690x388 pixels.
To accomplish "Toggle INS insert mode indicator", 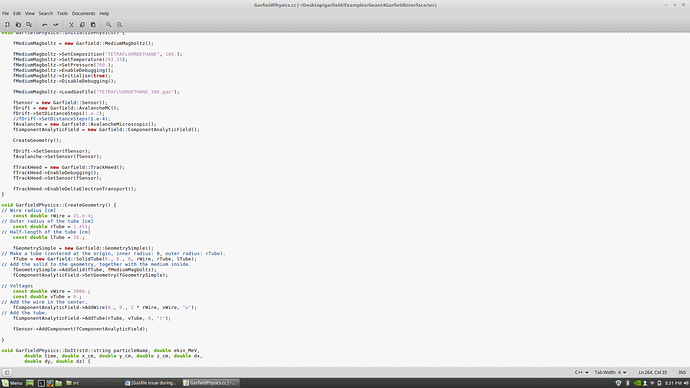I will 682,372.
